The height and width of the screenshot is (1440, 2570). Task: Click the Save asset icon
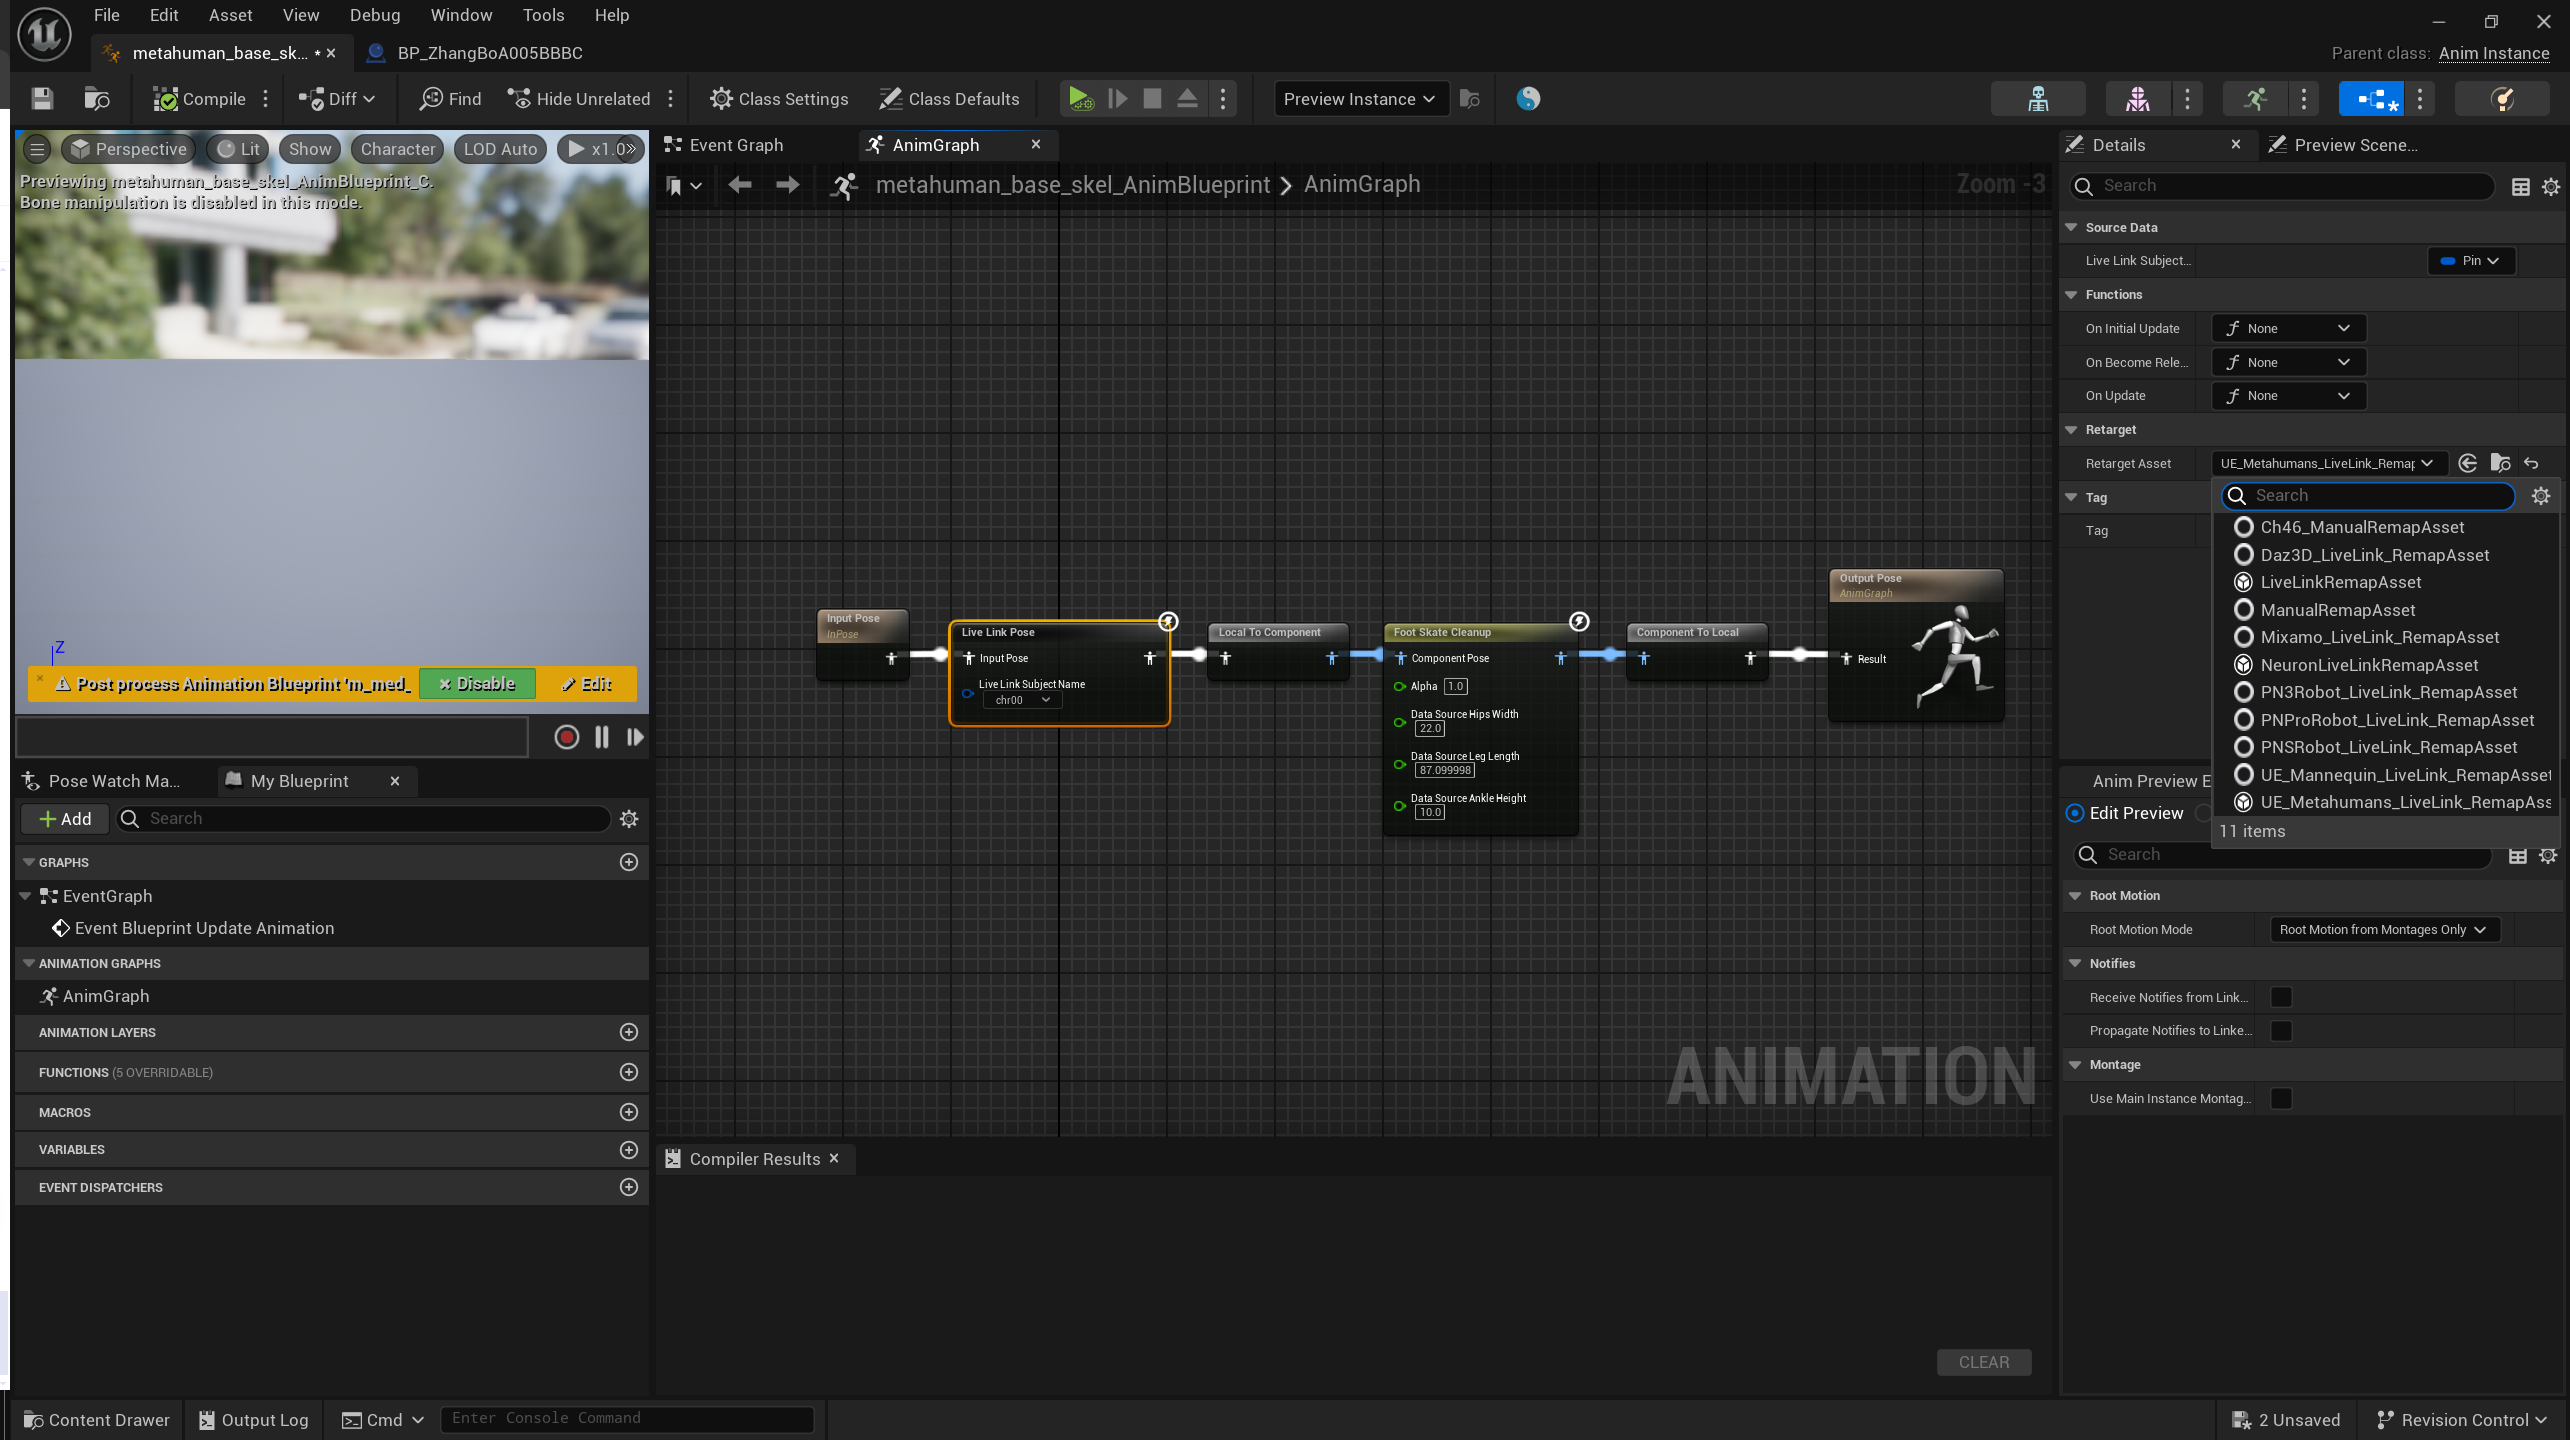point(41,98)
